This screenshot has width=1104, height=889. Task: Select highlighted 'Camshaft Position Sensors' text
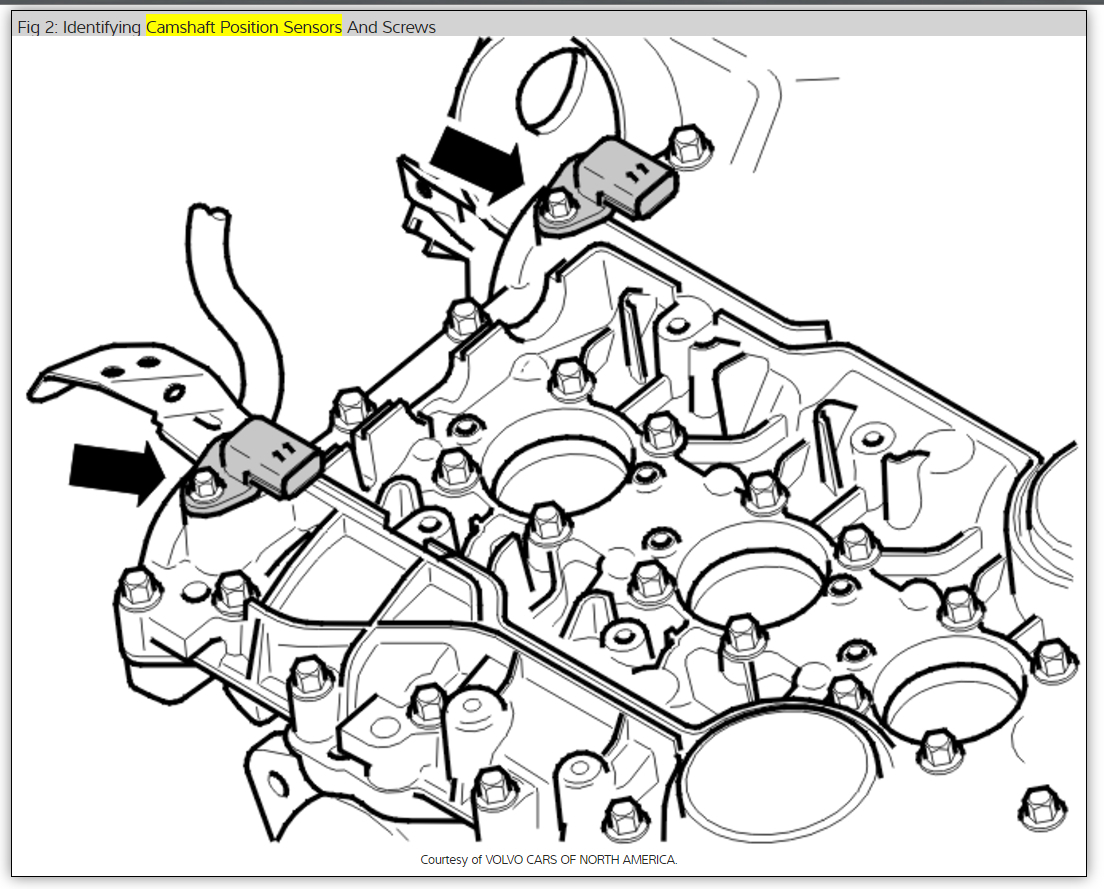244,27
